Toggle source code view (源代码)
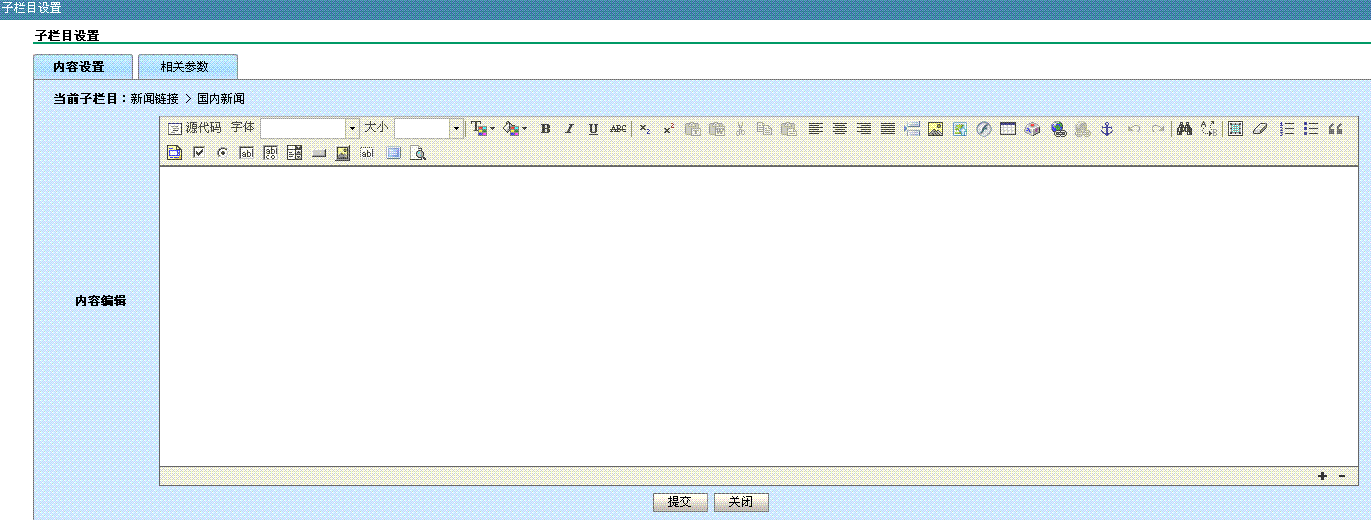The image size is (1371, 525). [194, 129]
